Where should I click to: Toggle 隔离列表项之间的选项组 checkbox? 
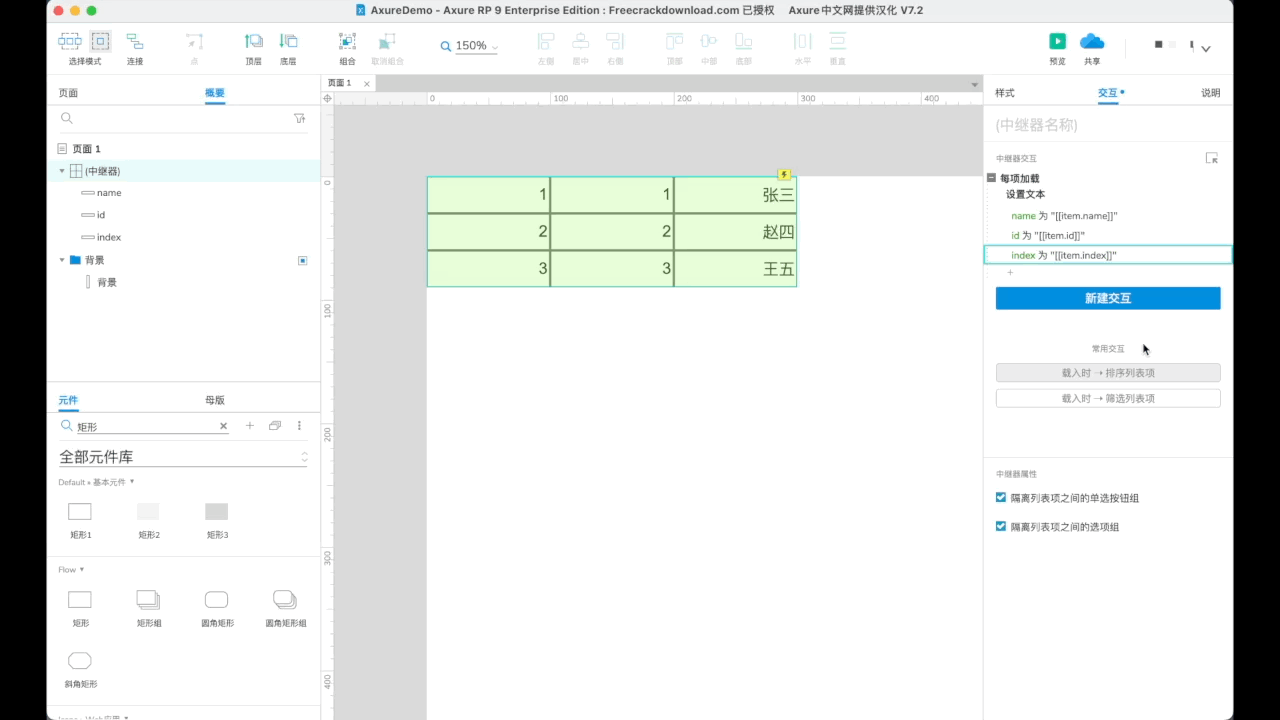(x=1001, y=526)
